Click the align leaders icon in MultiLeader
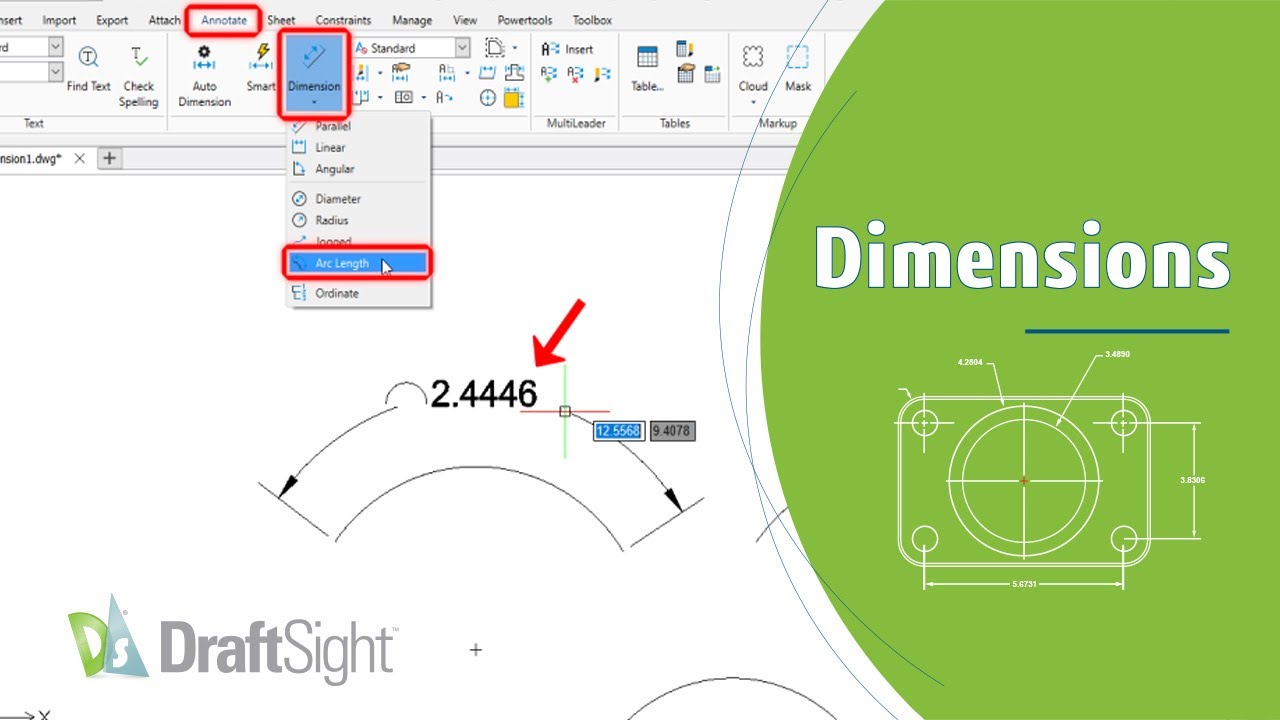This screenshot has height=720, width=1280. coord(602,73)
